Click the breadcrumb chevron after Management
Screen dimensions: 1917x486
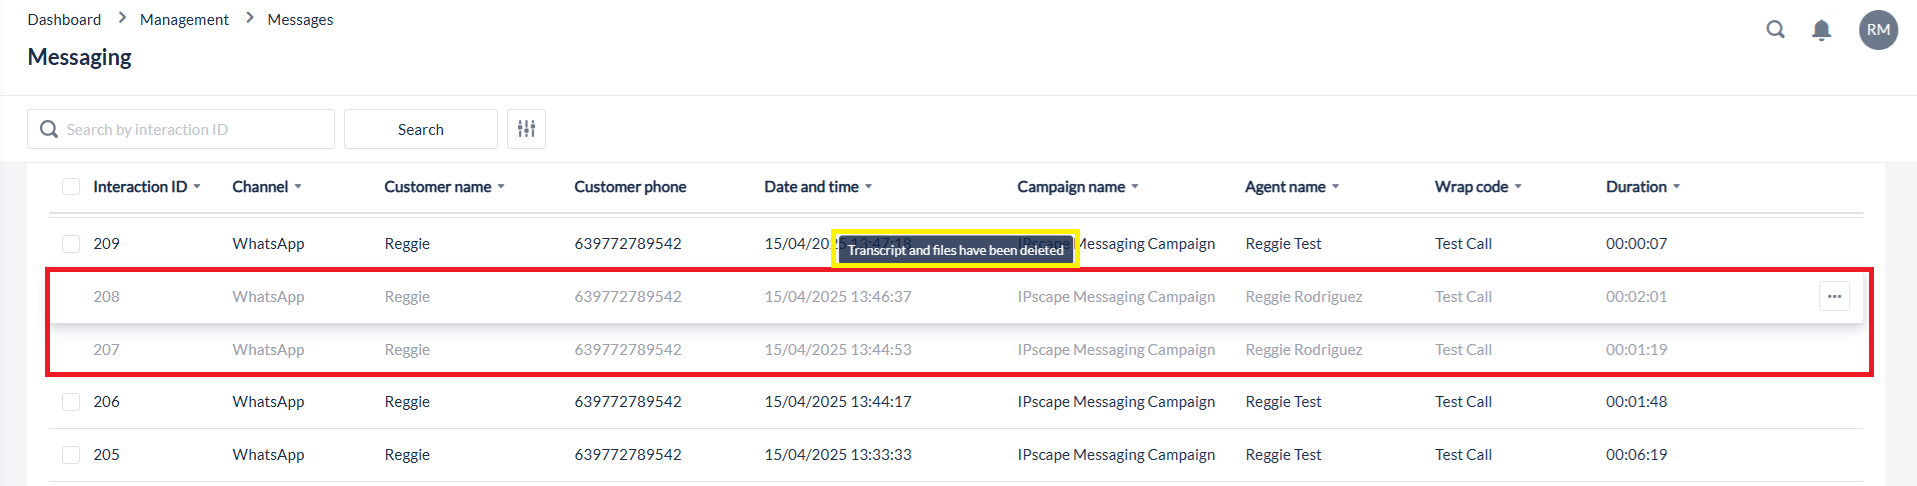[249, 18]
